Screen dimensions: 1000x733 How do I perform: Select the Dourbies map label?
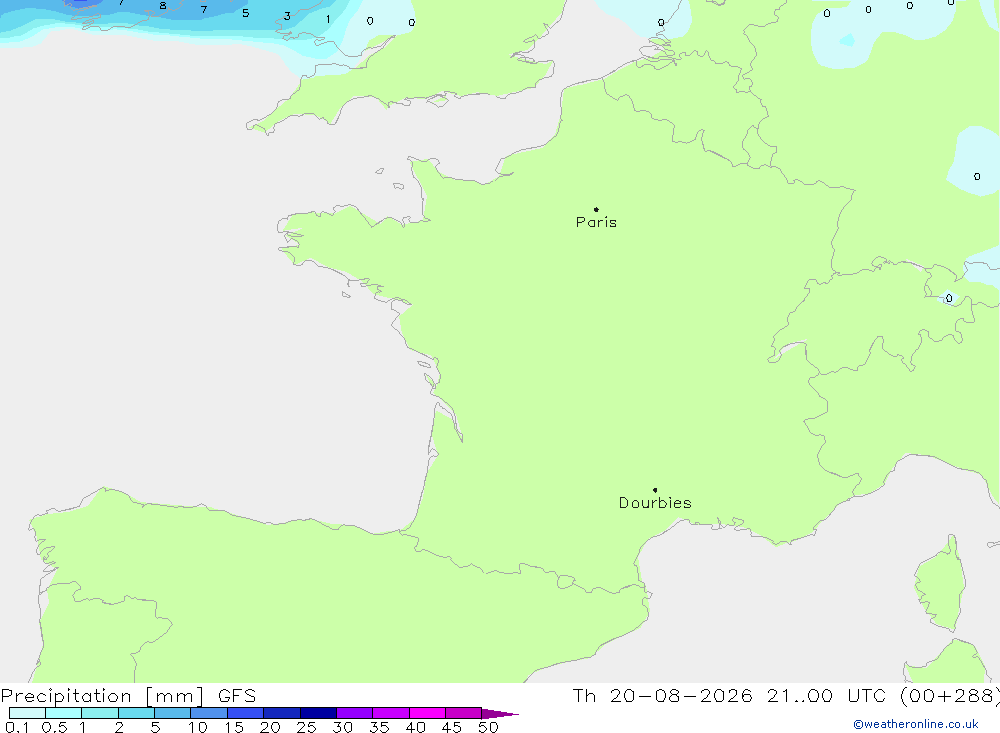[655, 503]
